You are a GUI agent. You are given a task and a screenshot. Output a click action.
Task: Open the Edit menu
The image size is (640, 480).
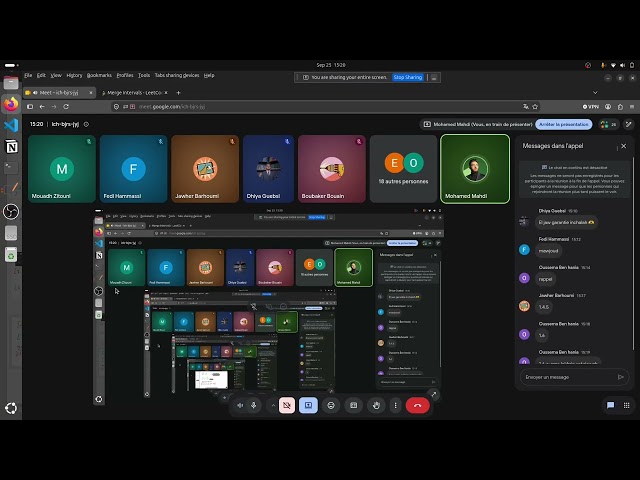(x=41, y=75)
